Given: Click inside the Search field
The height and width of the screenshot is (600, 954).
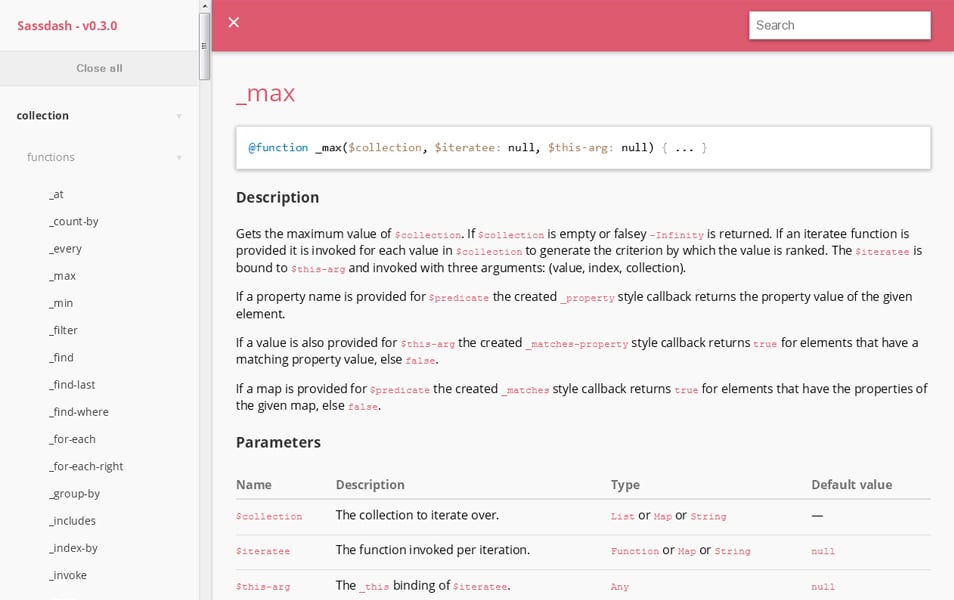Looking at the screenshot, I should pyautogui.click(x=838, y=25).
